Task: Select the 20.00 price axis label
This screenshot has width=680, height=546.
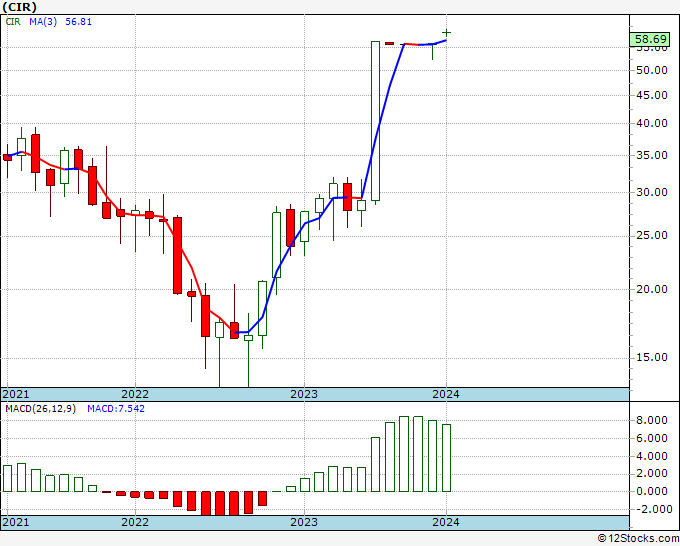Action: 651,289
